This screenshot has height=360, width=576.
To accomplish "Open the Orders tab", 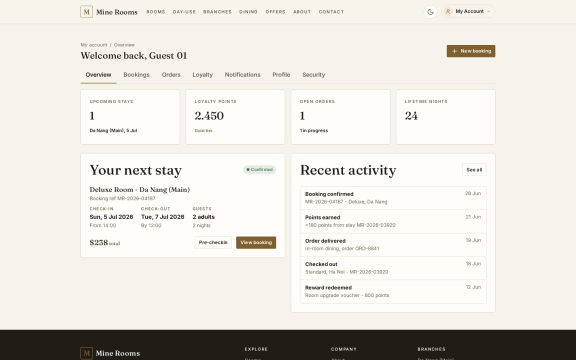I will click(171, 75).
